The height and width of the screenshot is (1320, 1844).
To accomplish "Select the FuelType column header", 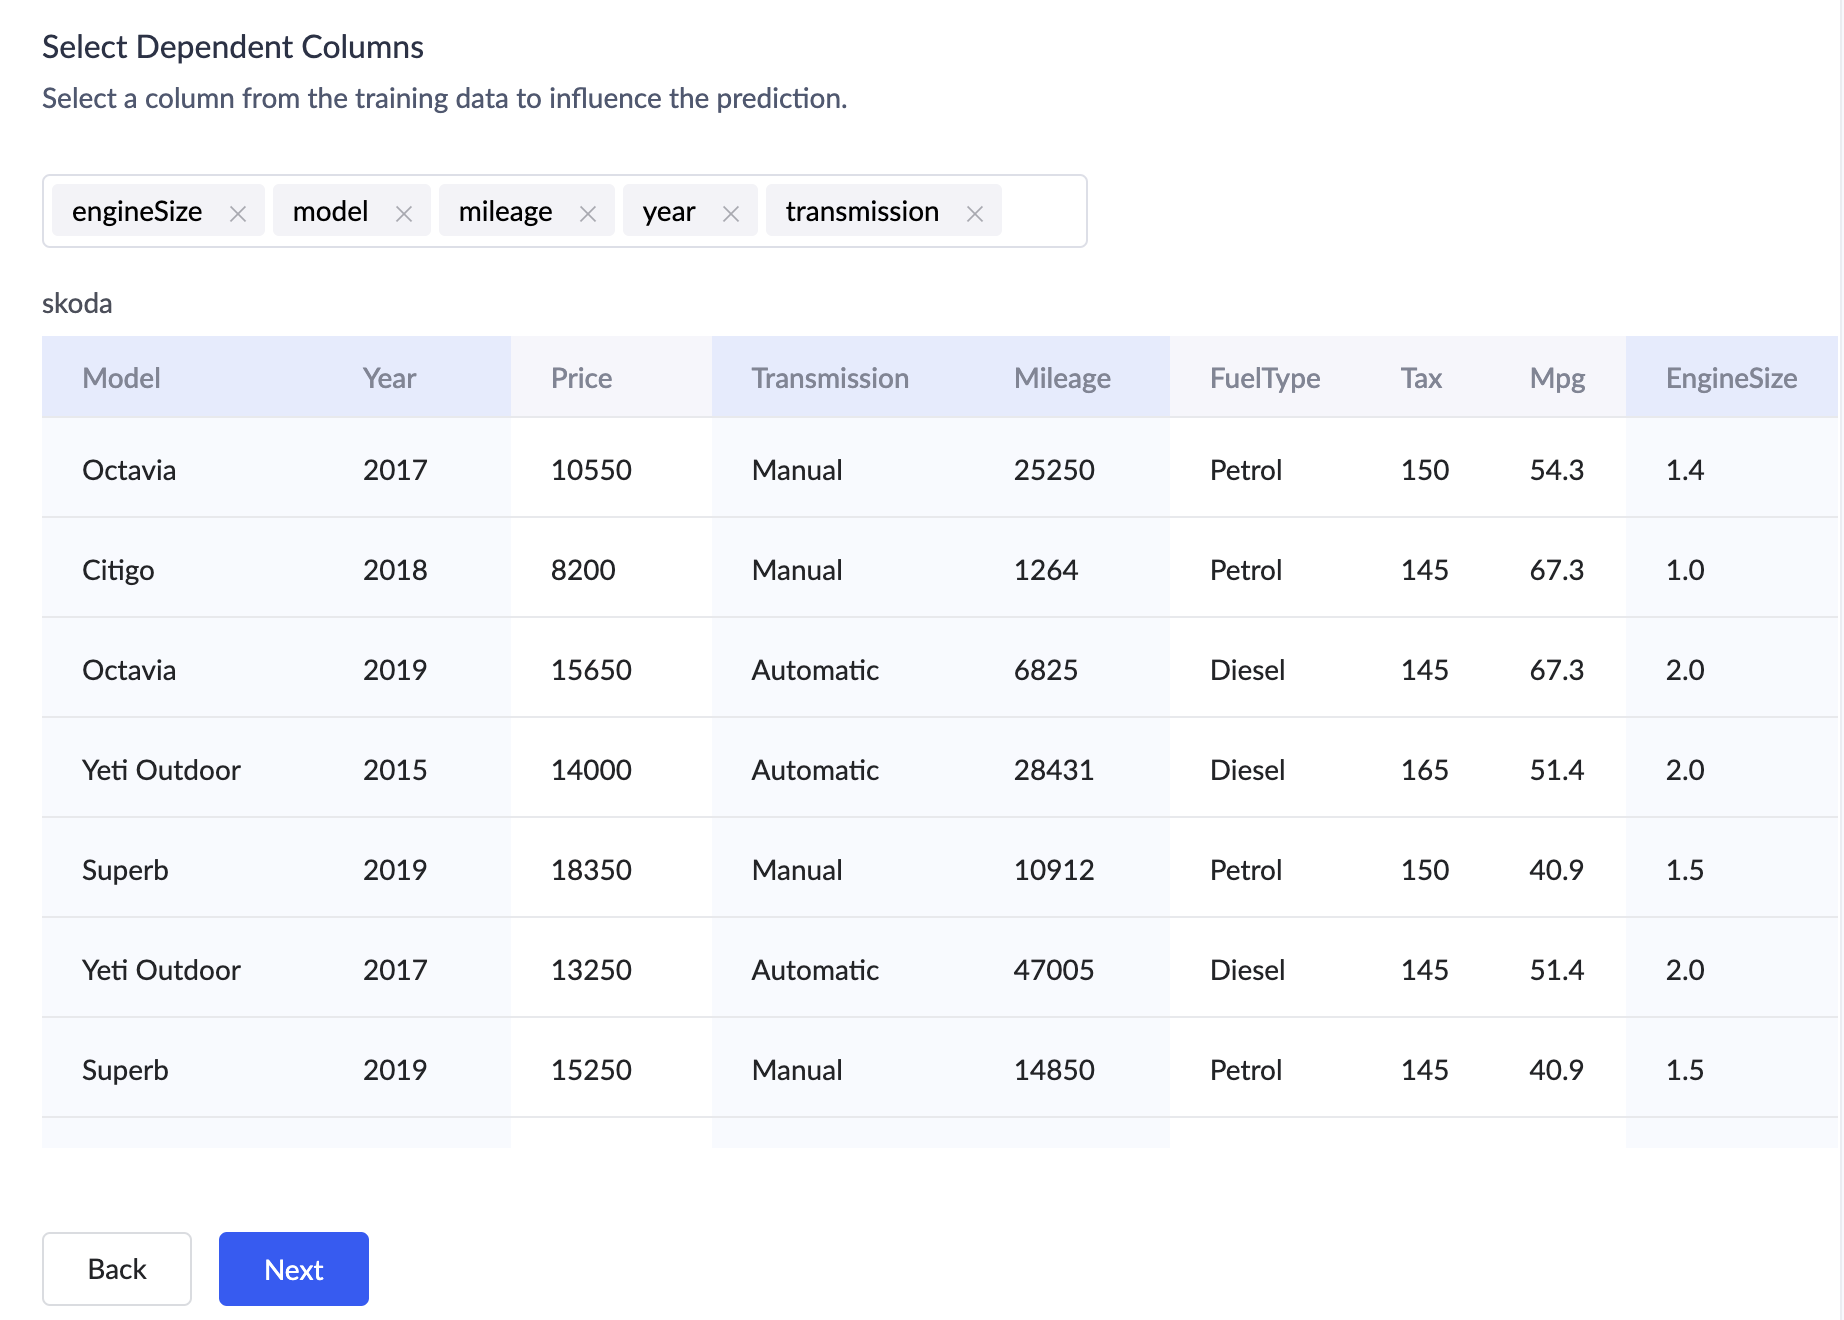I will click(x=1264, y=378).
